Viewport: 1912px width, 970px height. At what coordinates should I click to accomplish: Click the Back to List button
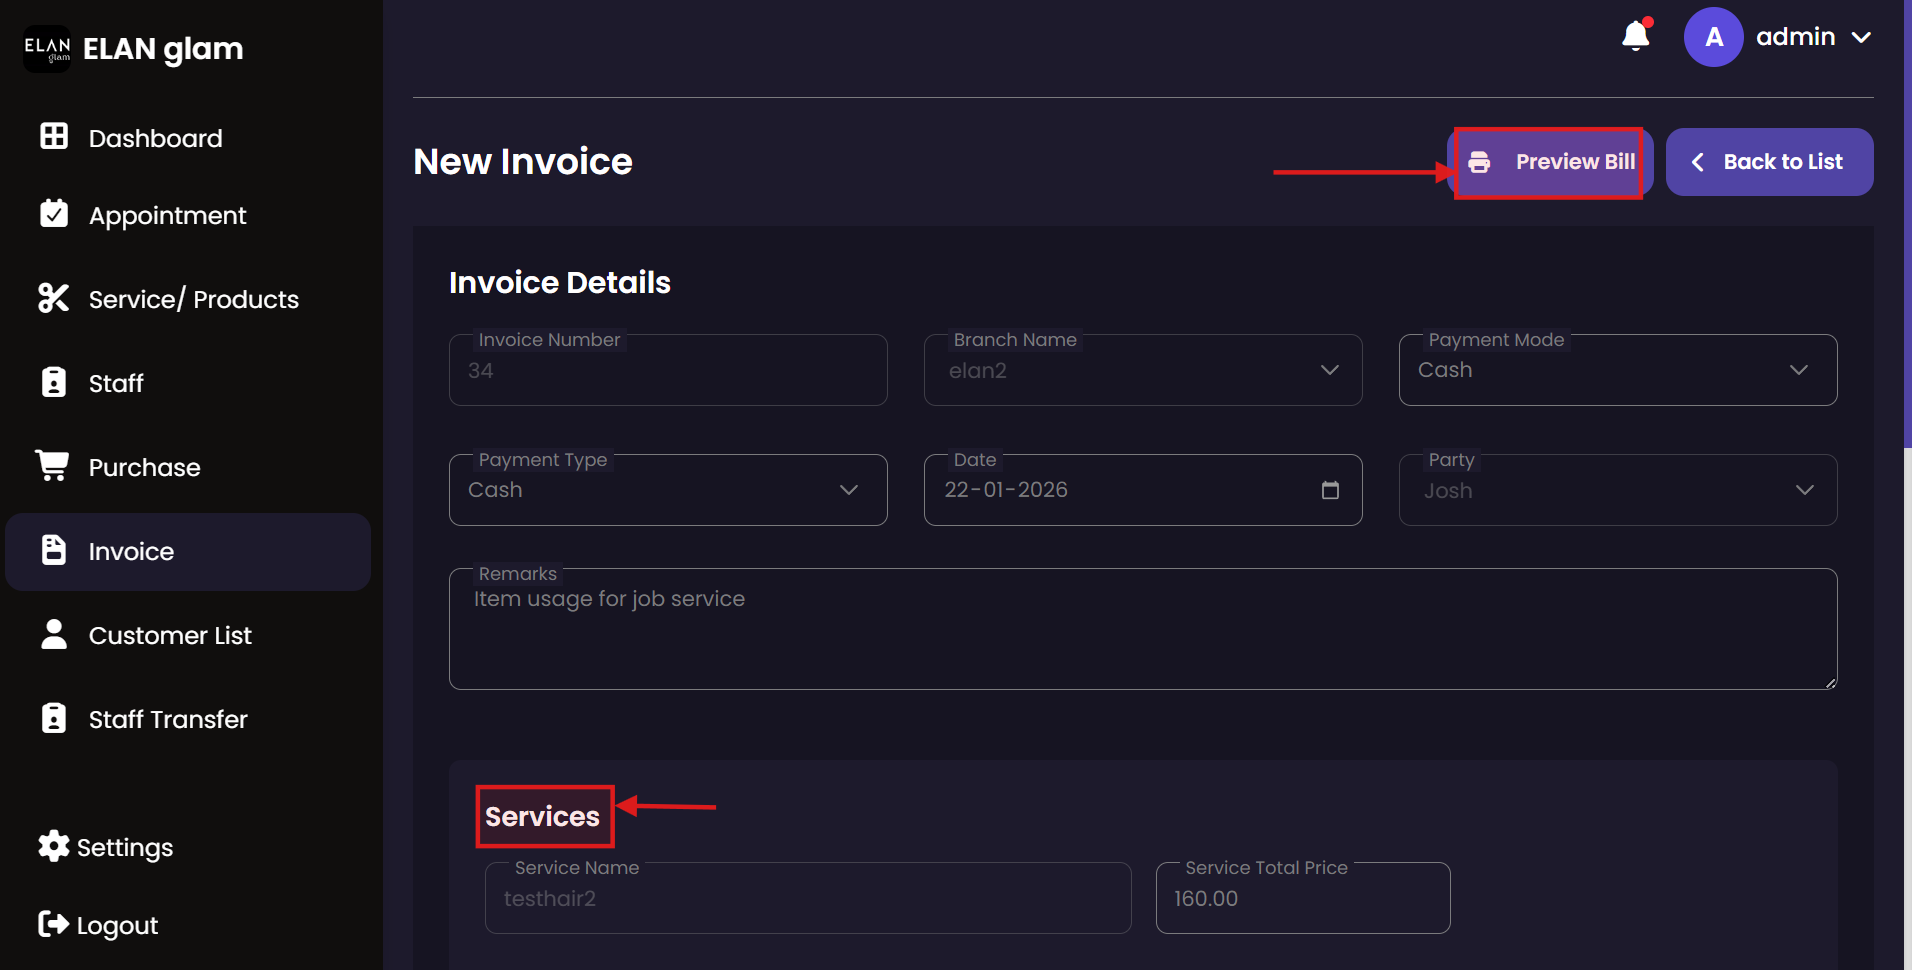[x=1768, y=162]
